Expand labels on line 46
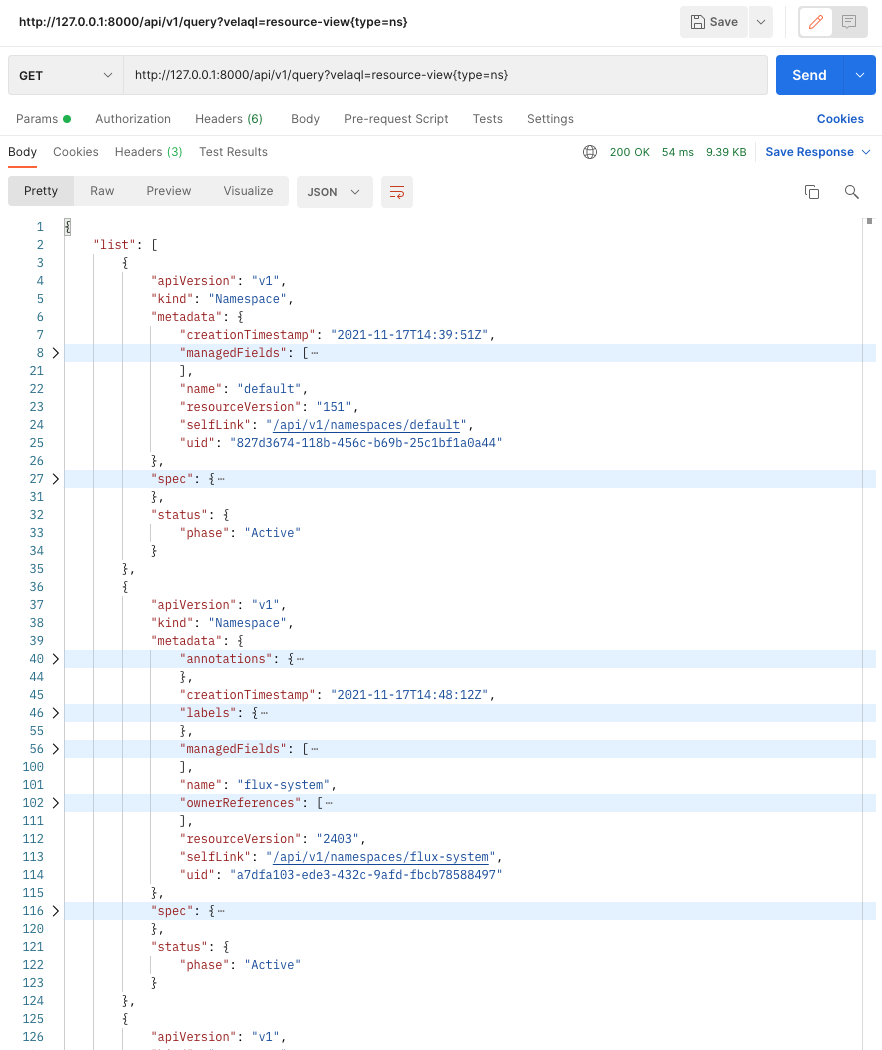 56,713
